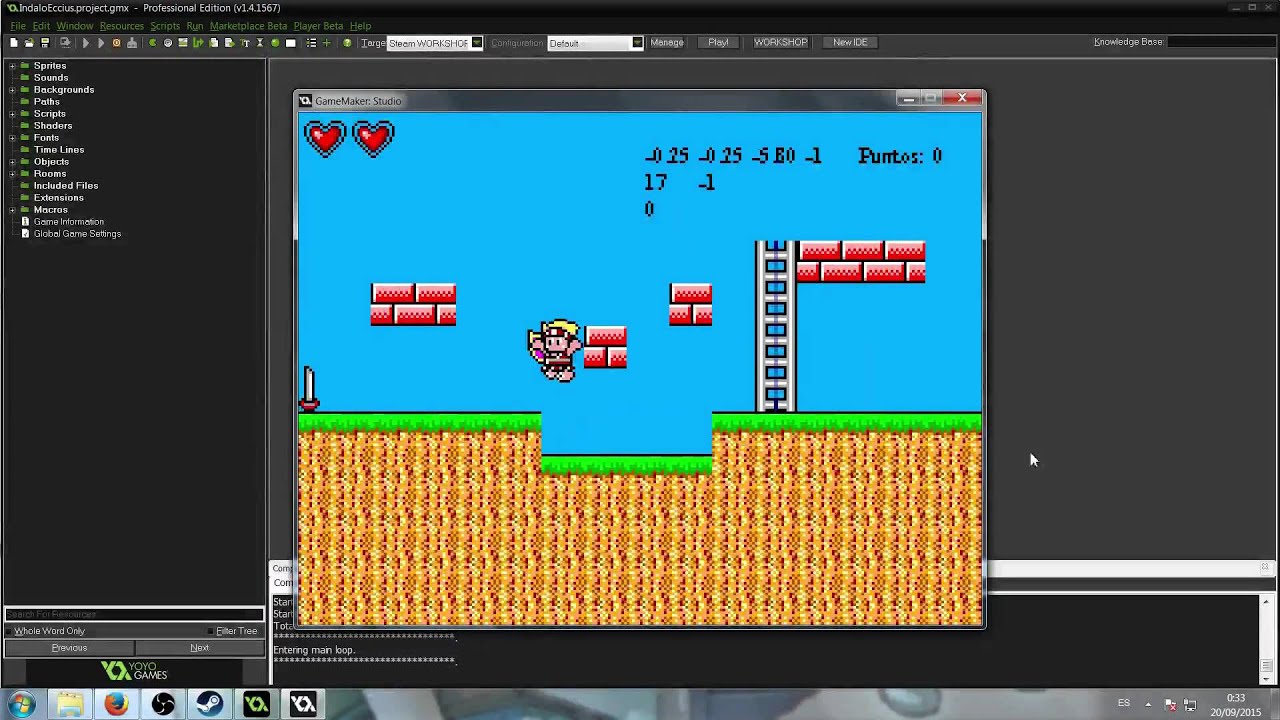Click the Previous search result button

[x=69, y=648]
